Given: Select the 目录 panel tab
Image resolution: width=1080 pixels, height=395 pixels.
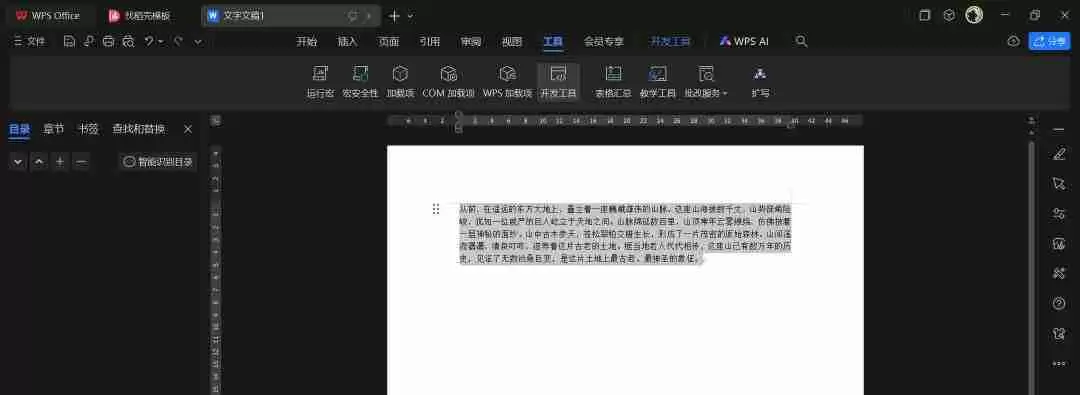Looking at the screenshot, I should 19,129.
